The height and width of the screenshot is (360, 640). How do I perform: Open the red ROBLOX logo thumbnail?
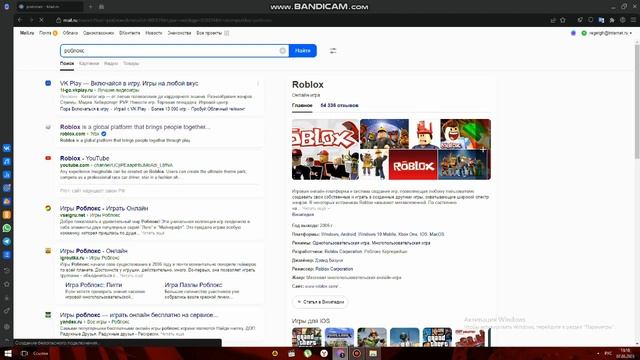point(413,164)
